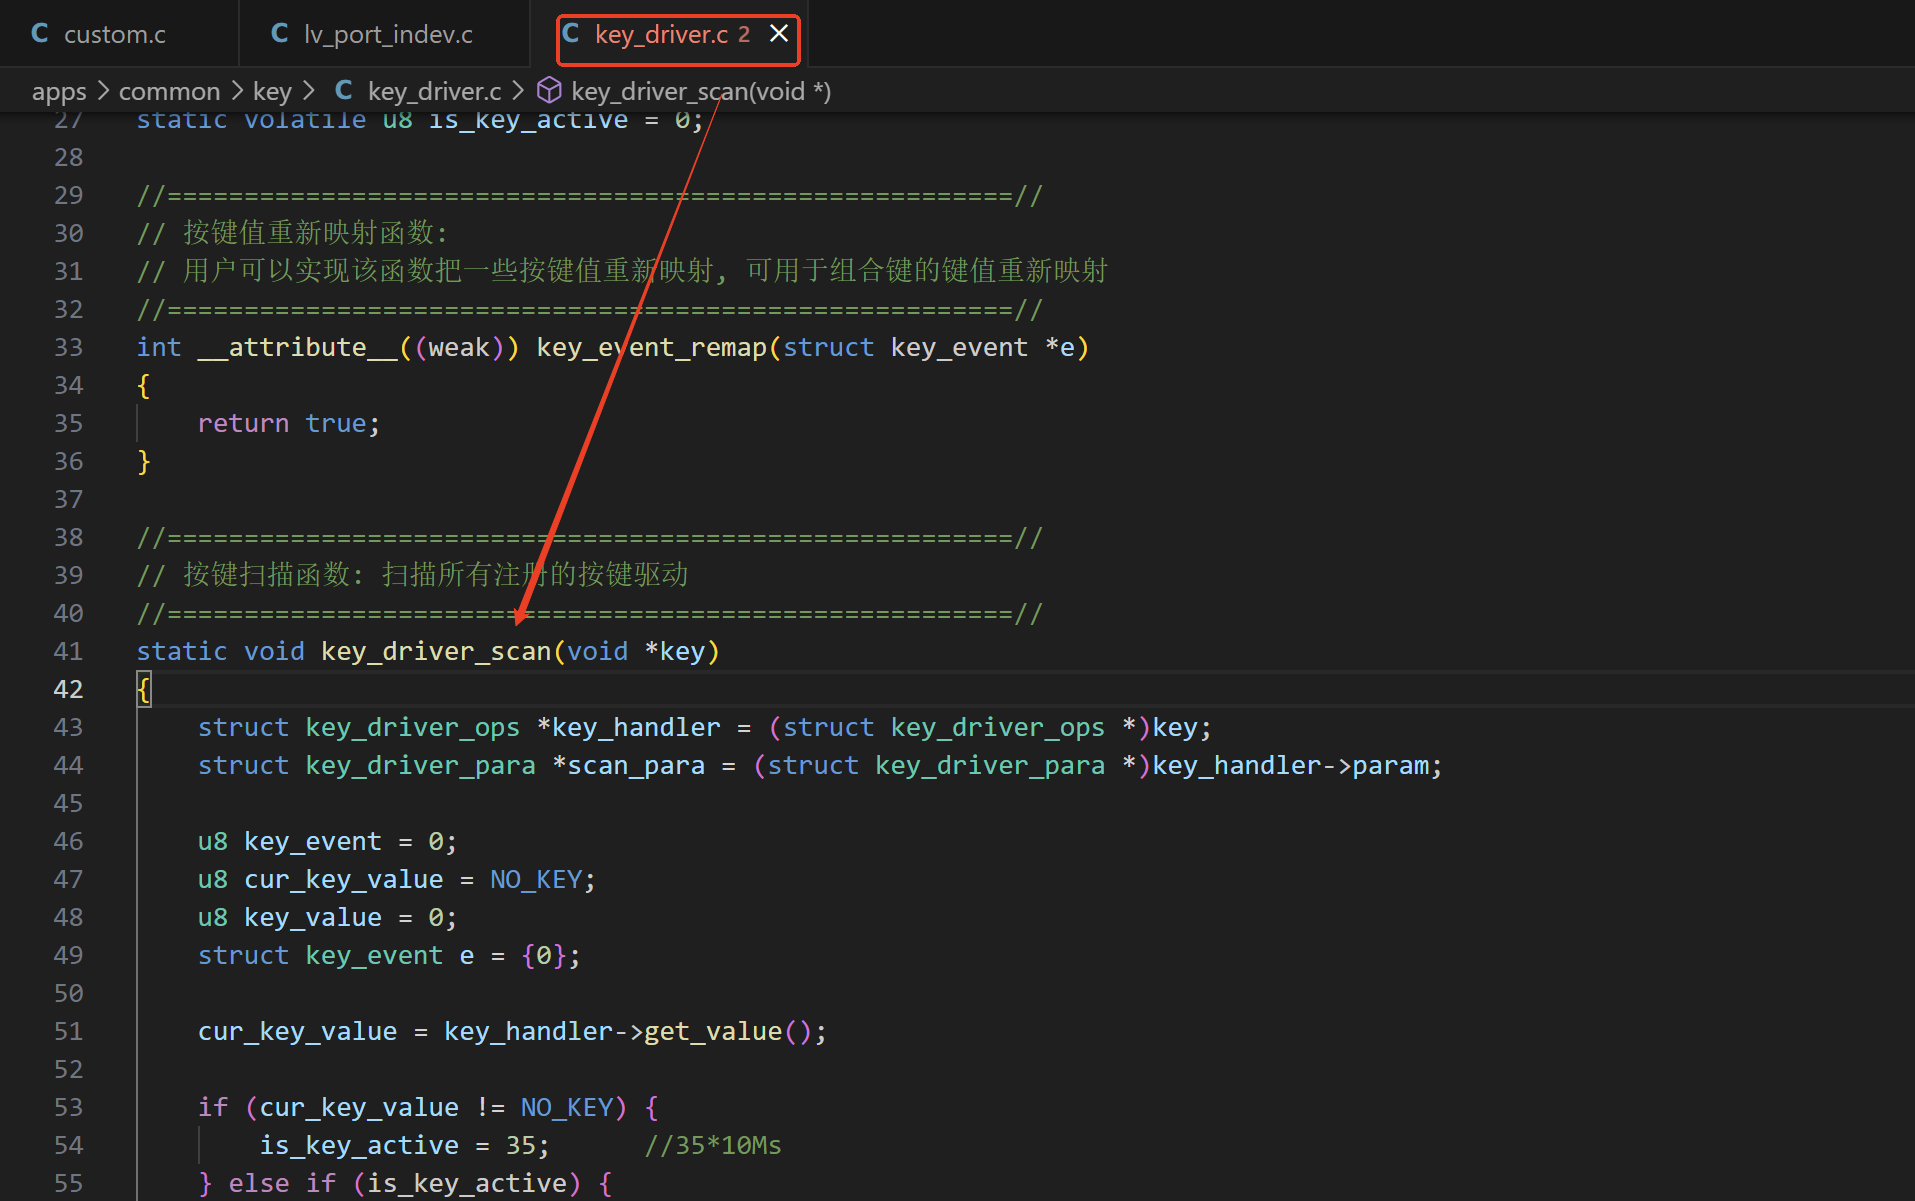Click 'is_key_active = 35;' assignment
The image size is (1915, 1201).
tap(405, 1145)
